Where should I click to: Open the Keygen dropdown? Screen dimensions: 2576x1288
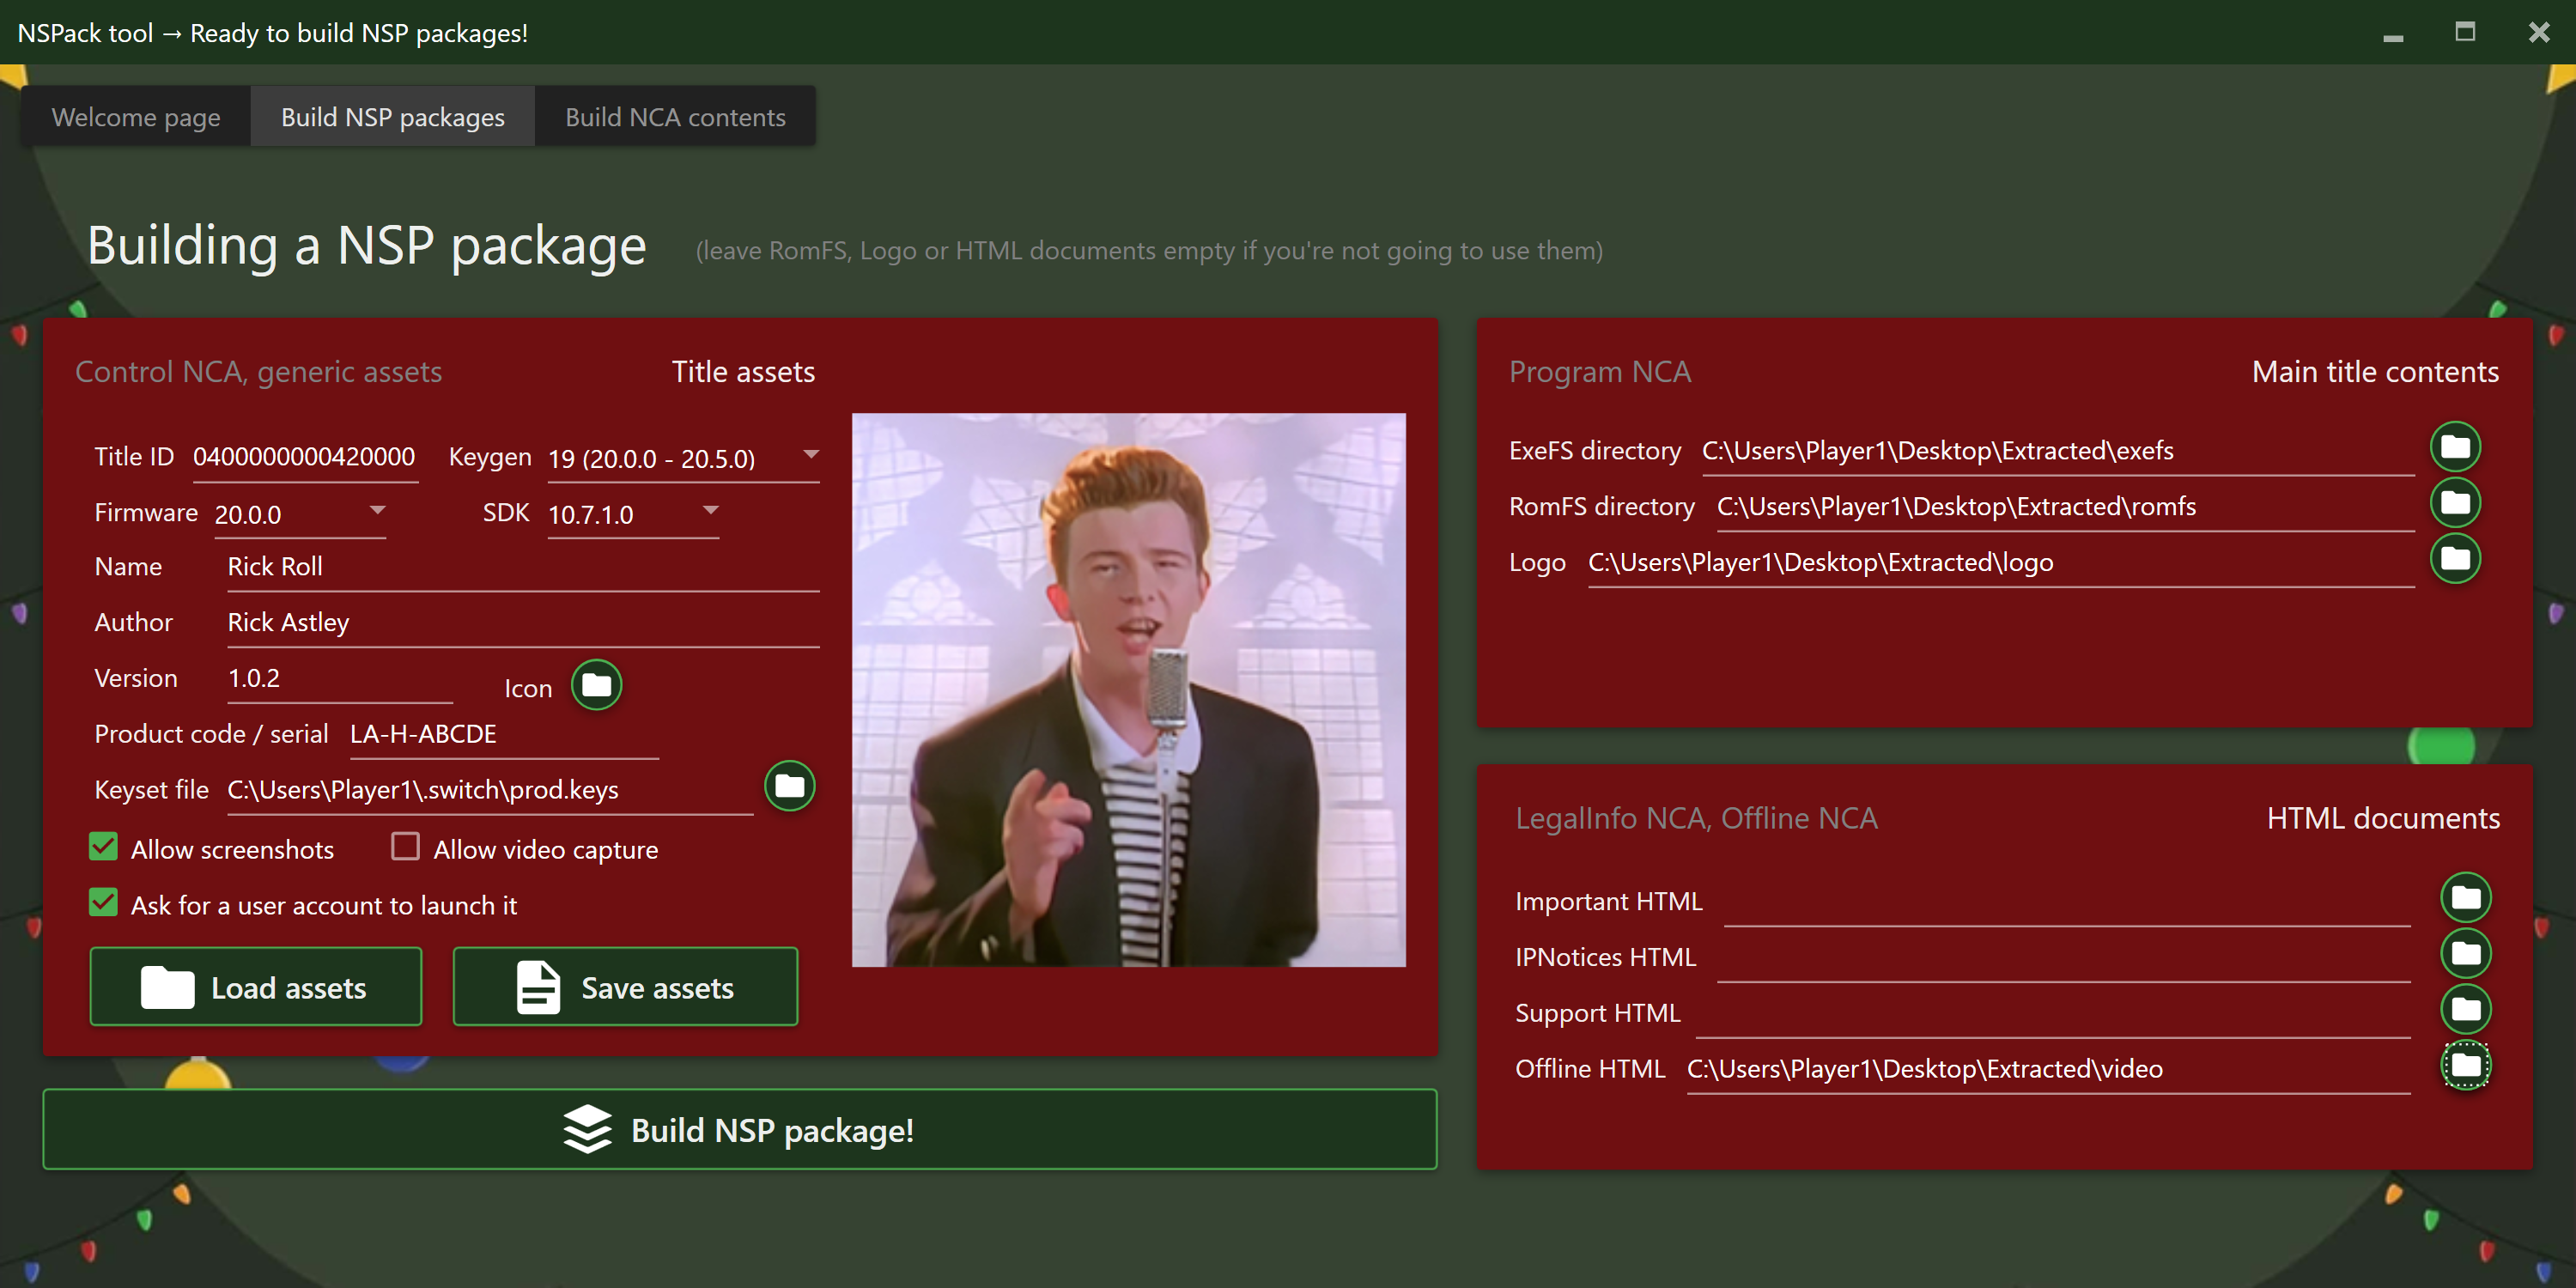click(x=683, y=458)
